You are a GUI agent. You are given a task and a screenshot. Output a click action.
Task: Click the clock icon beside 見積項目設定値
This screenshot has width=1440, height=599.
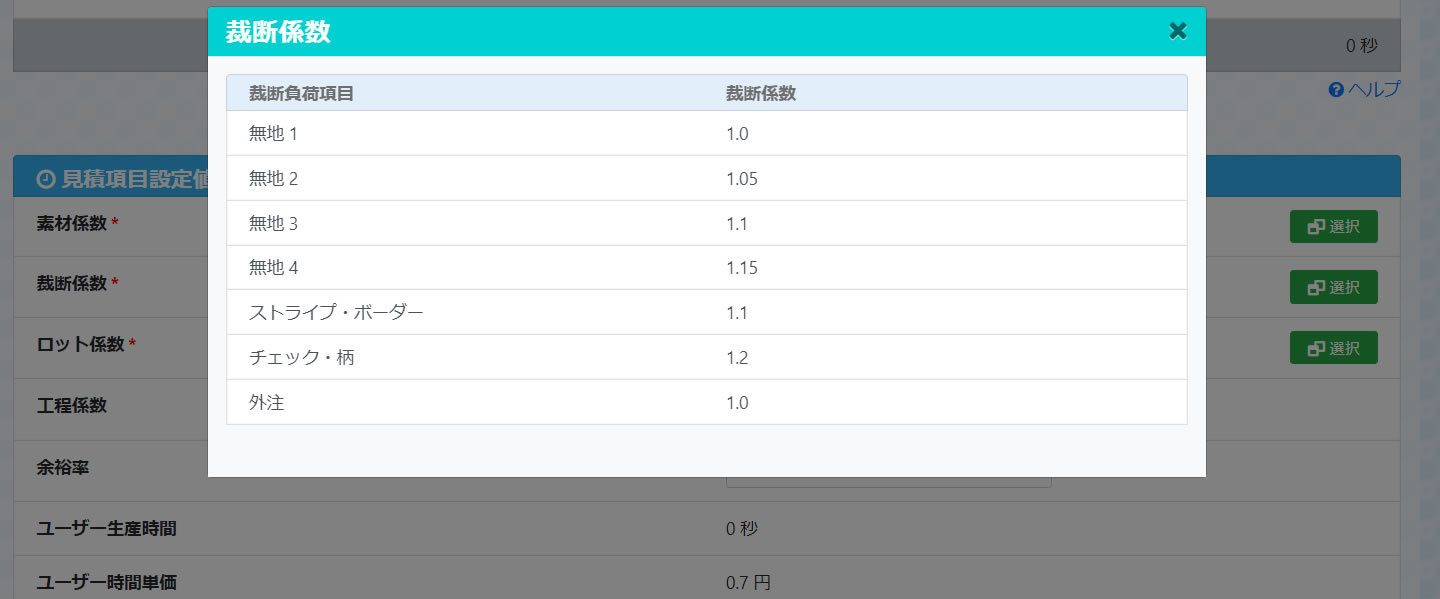pos(45,180)
